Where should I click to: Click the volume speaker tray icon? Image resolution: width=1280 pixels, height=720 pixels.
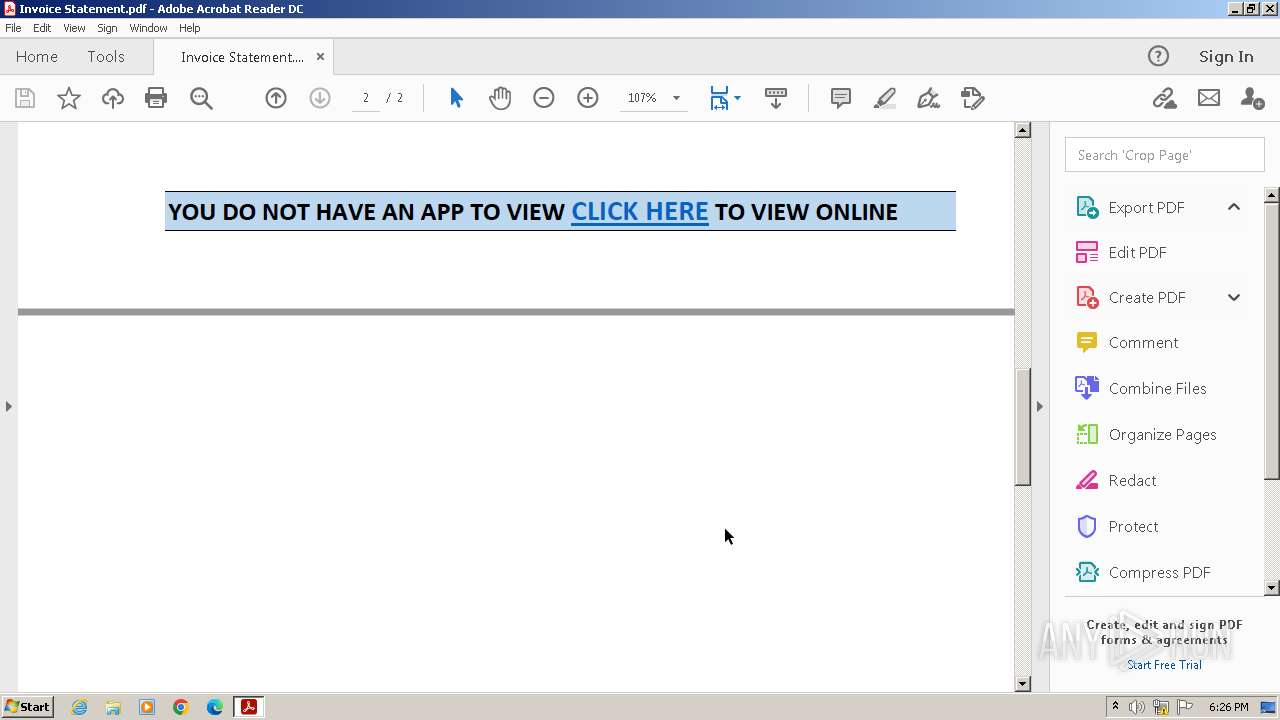[x=1137, y=707]
